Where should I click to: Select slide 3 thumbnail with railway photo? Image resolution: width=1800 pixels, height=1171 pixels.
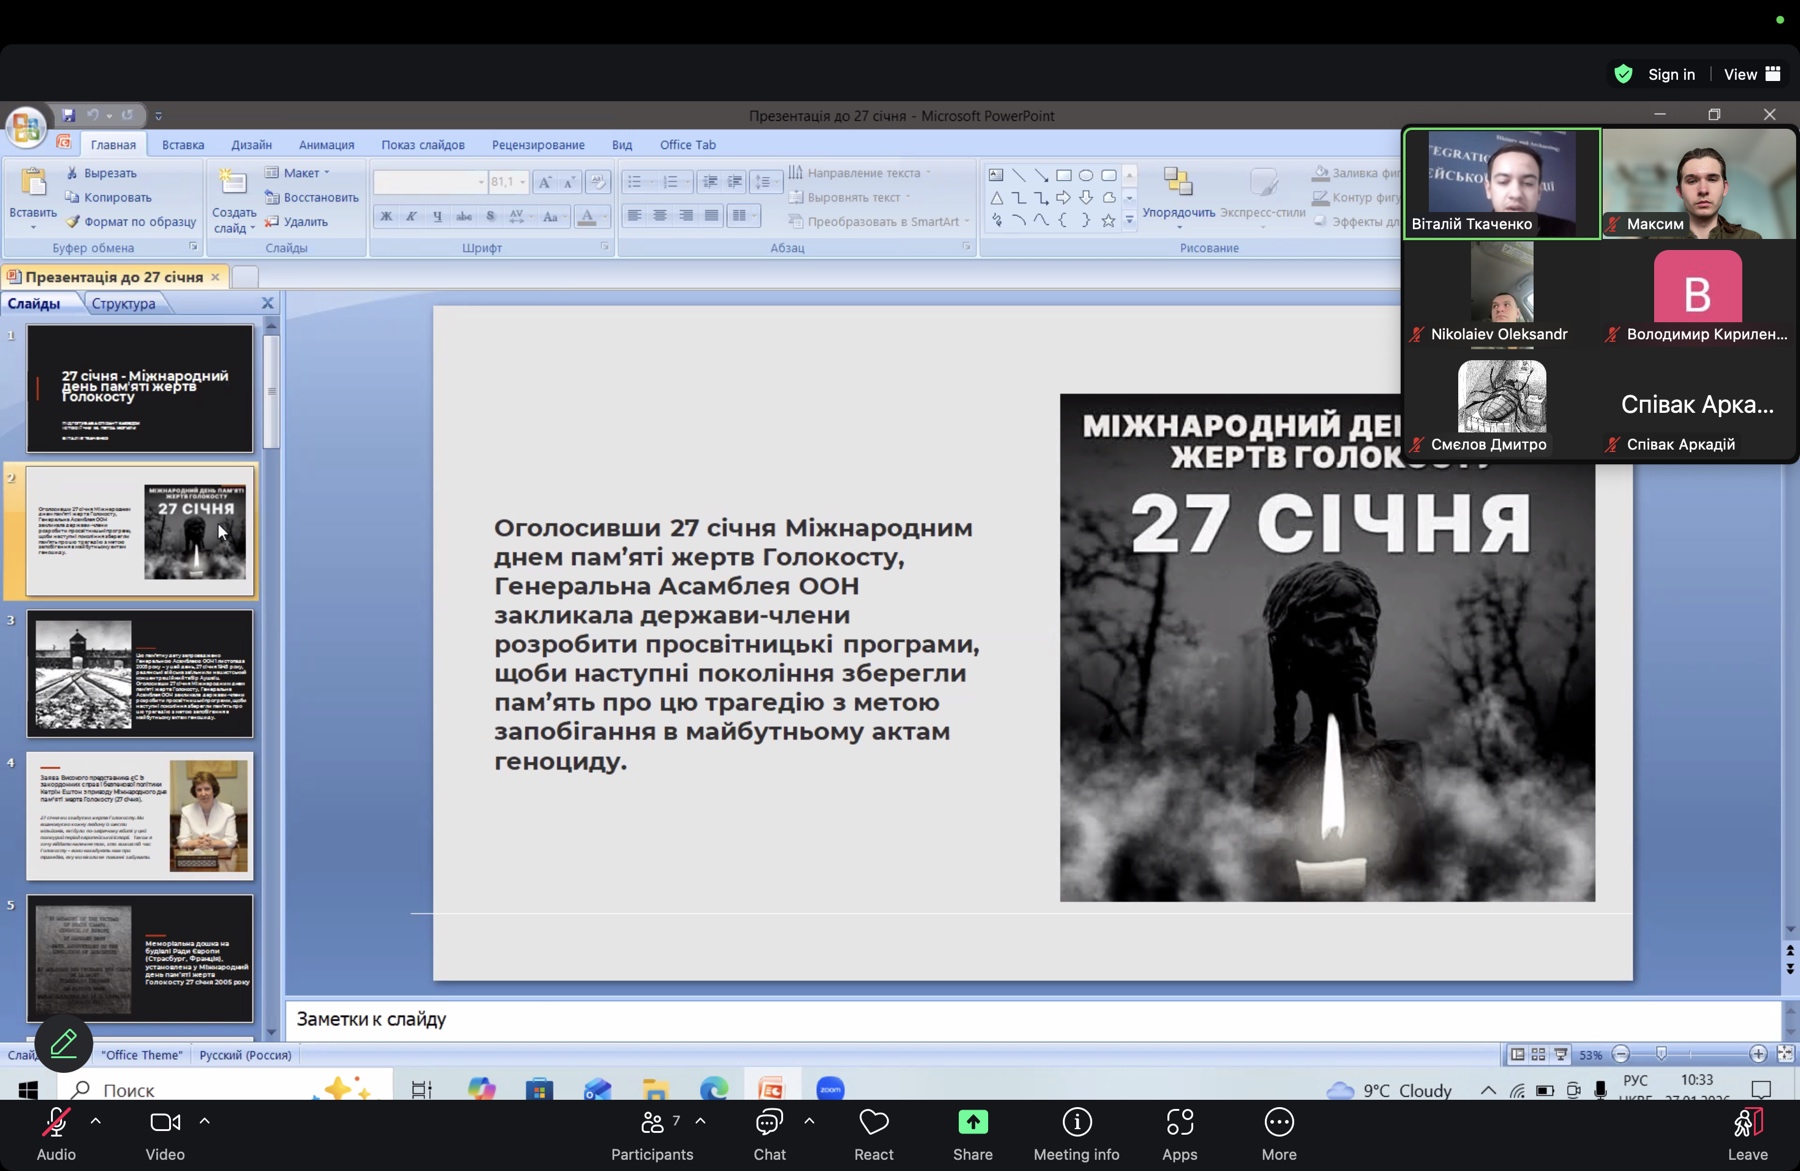[x=140, y=673]
